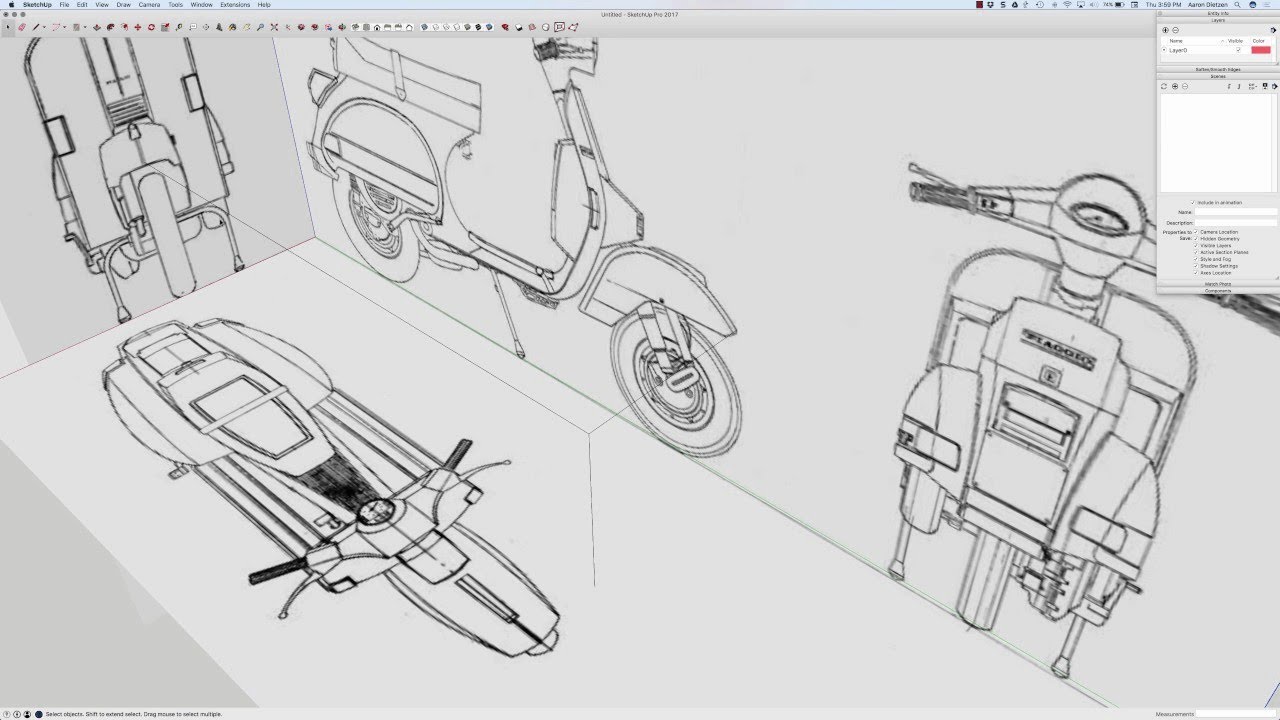Image resolution: width=1280 pixels, height=720 pixels.
Task: Click Add Scene in the Scenes panel
Action: pyautogui.click(x=1174, y=86)
